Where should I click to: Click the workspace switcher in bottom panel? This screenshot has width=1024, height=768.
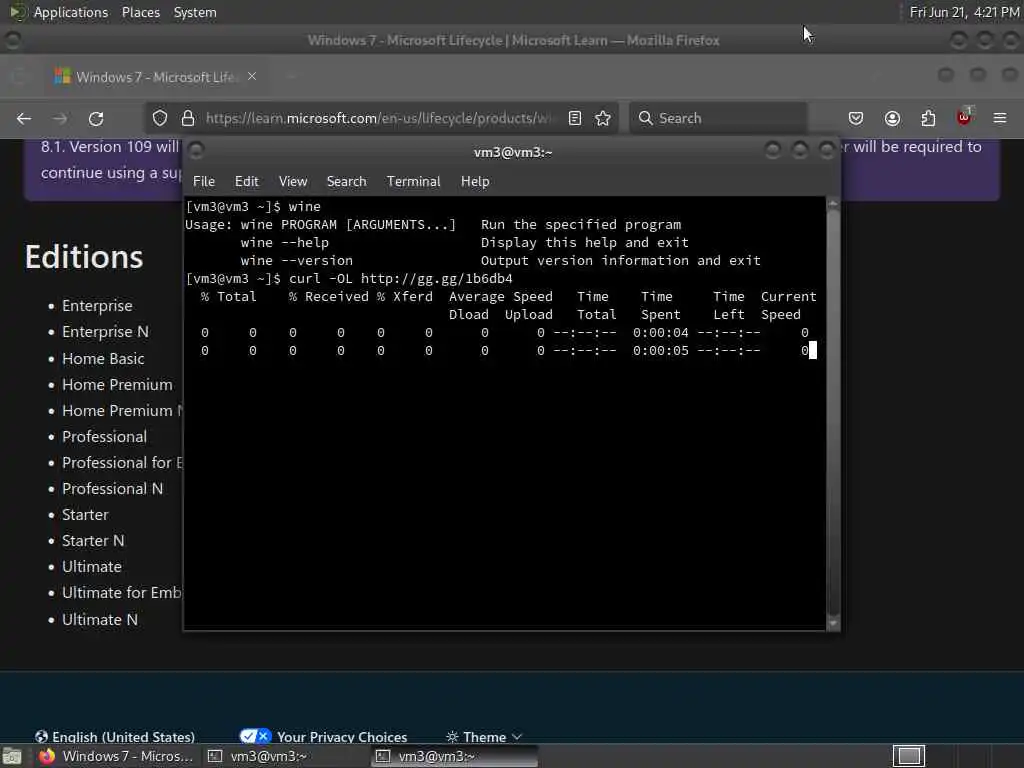point(909,756)
